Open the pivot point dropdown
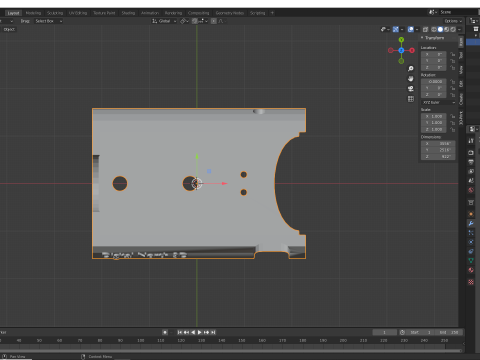The height and width of the screenshot is (360, 480). click(x=184, y=21)
